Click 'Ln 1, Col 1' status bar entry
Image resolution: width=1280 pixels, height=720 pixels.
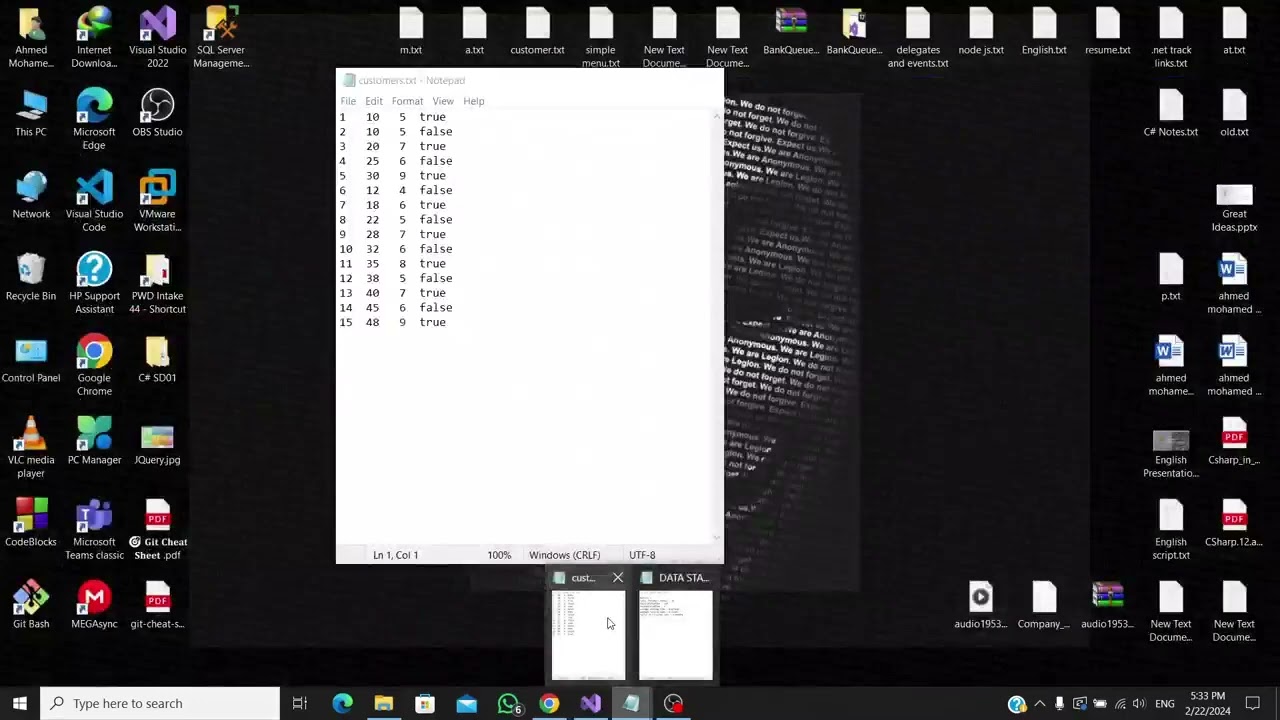point(396,555)
